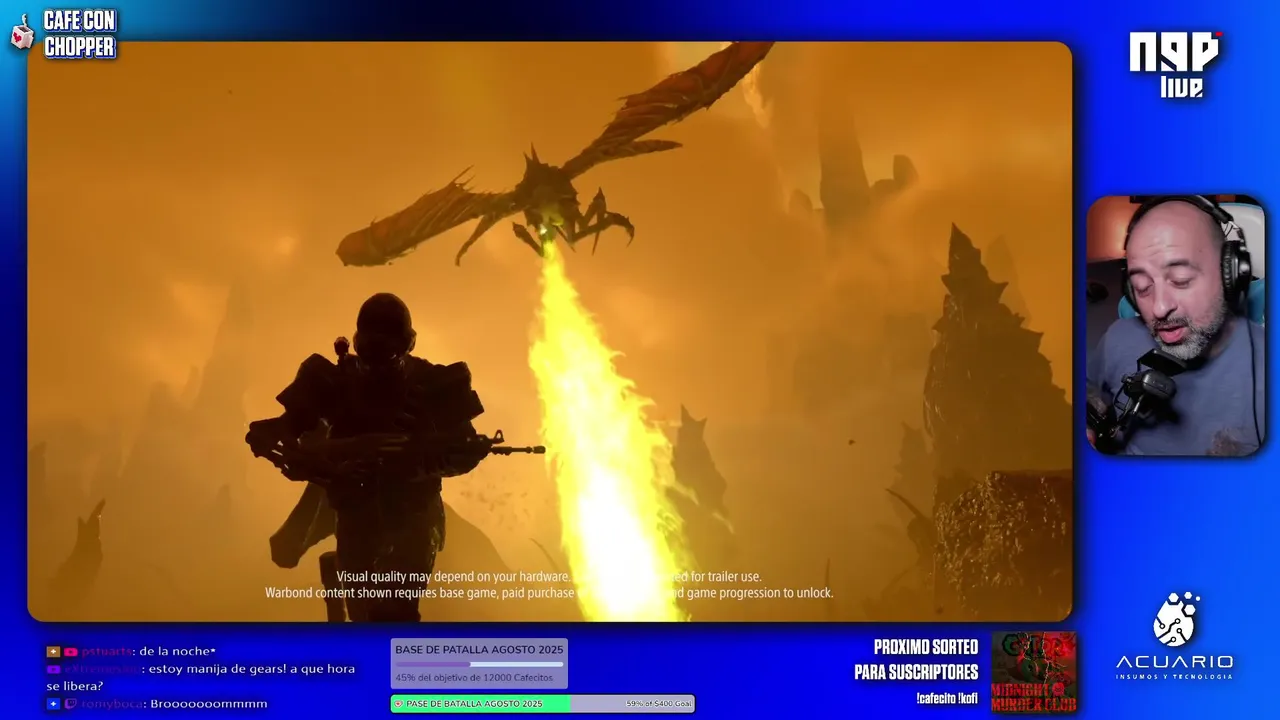
Task: Click 'Insumos y Tecnologia' tagline
Action: (x=1175, y=677)
